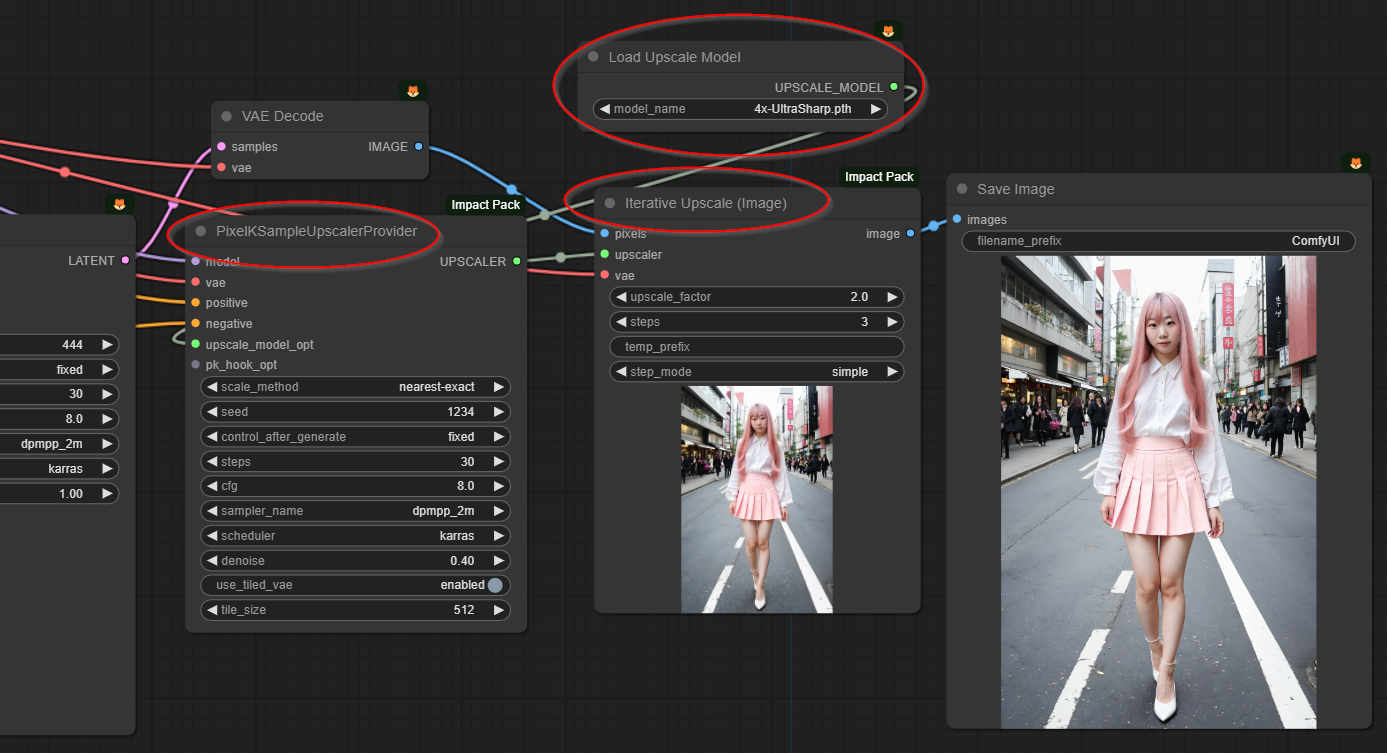
Task: Open the scale_method dropdown set to nearest-exact
Action: 356,387
